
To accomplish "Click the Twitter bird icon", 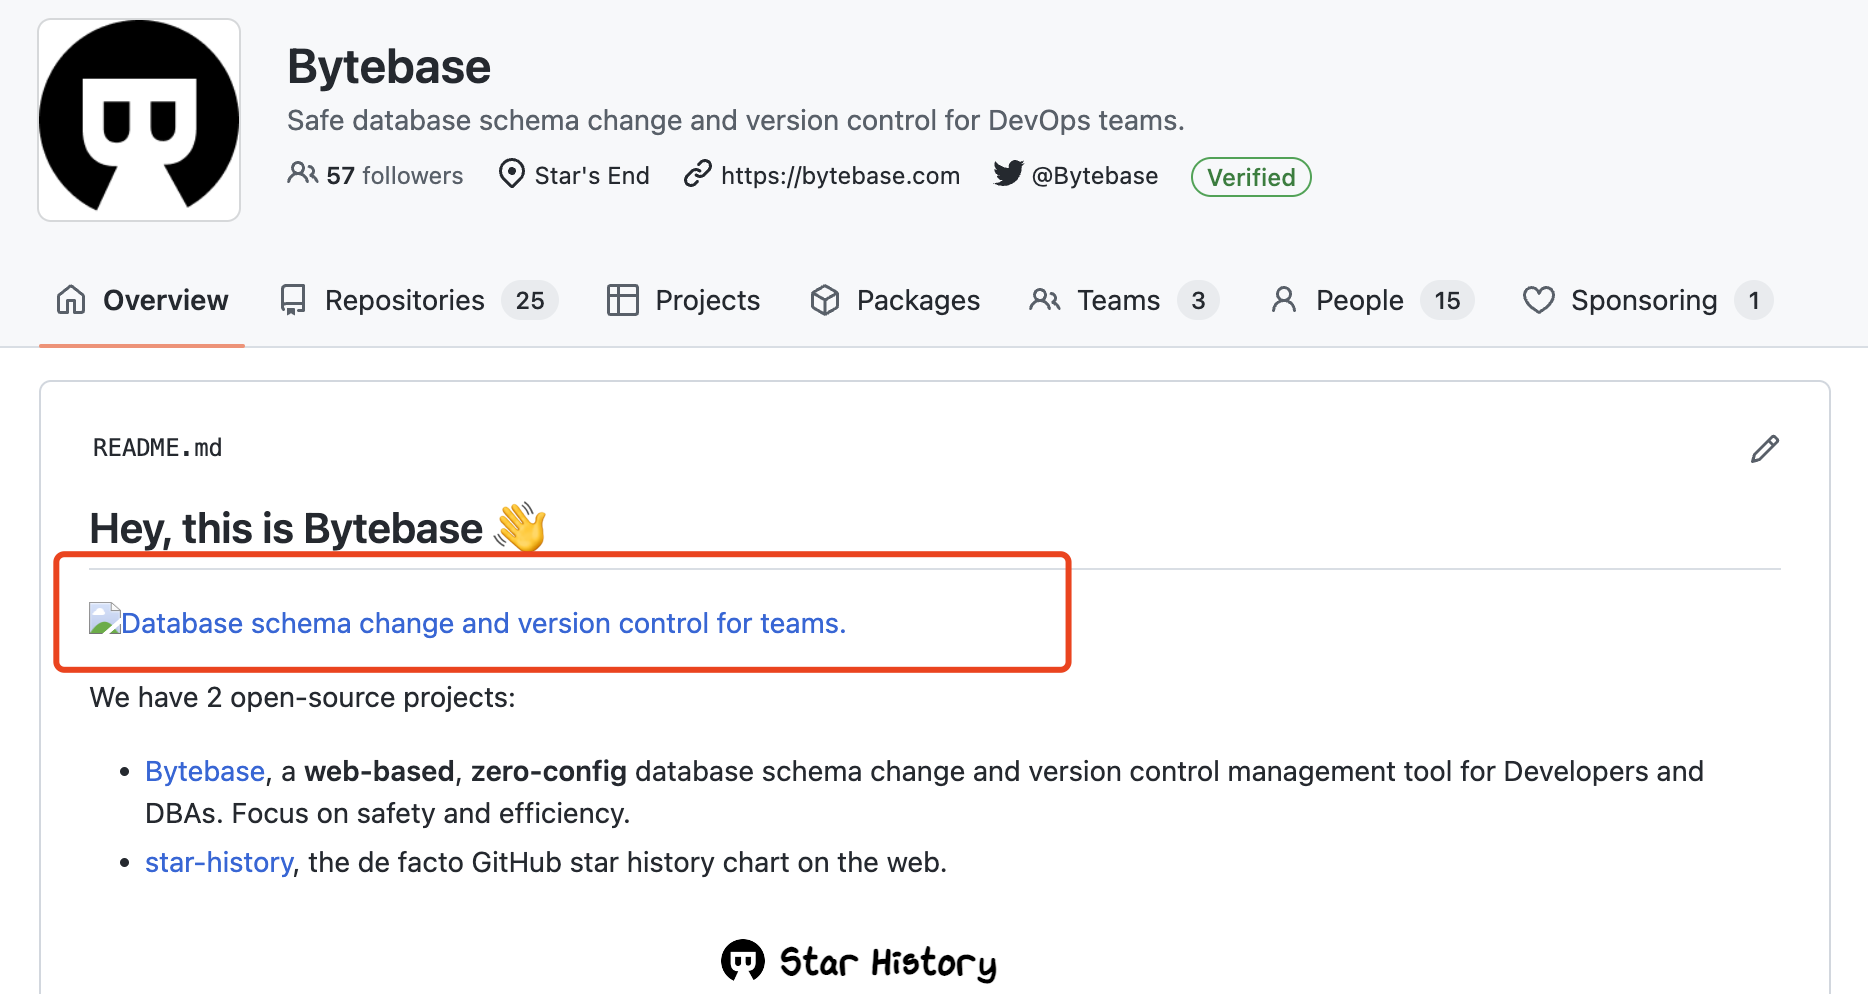I will pos(1008,174).
